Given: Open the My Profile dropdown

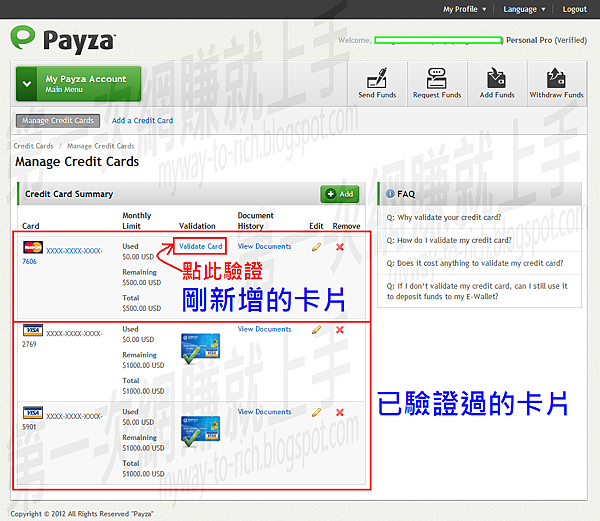Looking at the screenshot, I should pos(465,9).
